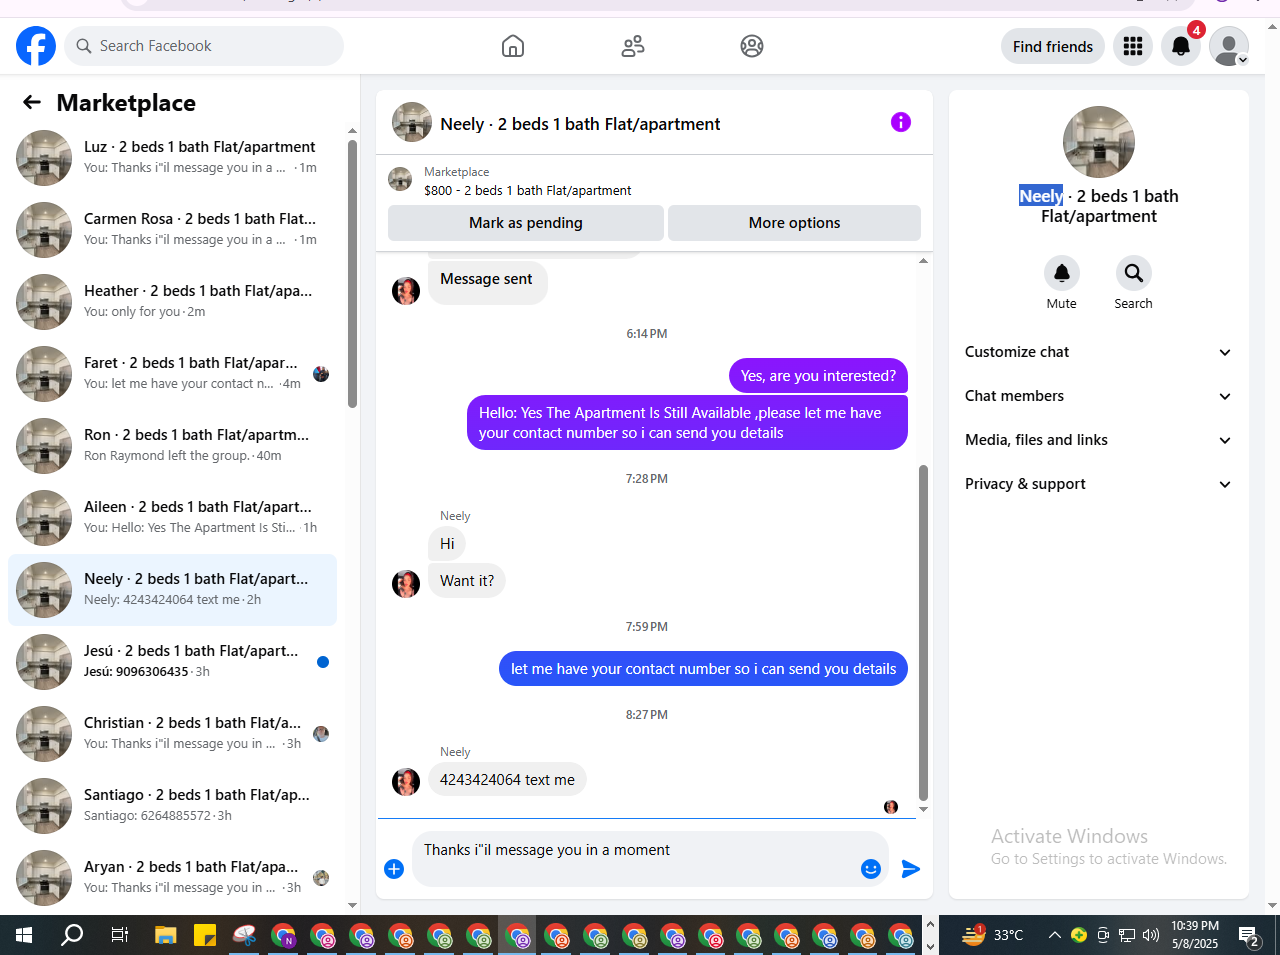Image resolution: width=1280 pixels, height=955 pixels.
Task: Open the weather 33°C taskbar widget
Action: tap(993, 936)
